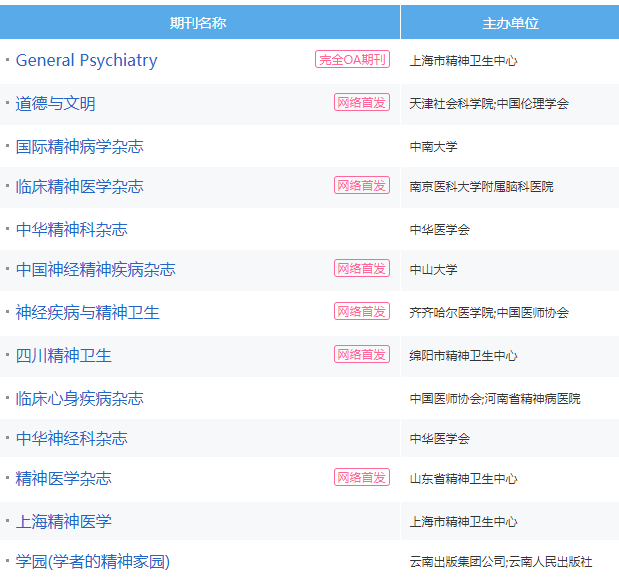Open the 上海精神医学 journal link
This screenshot has height=587, width=619.
click(x=64, y=521)
